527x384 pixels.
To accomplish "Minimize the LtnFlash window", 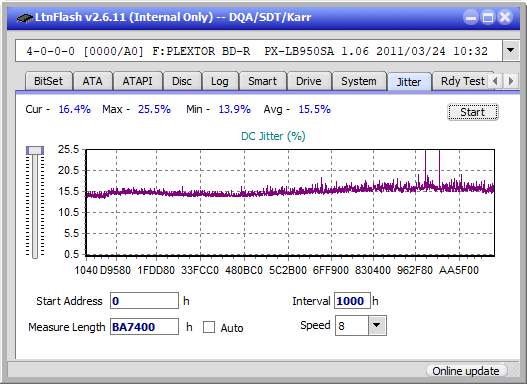I will coord(471,17).
